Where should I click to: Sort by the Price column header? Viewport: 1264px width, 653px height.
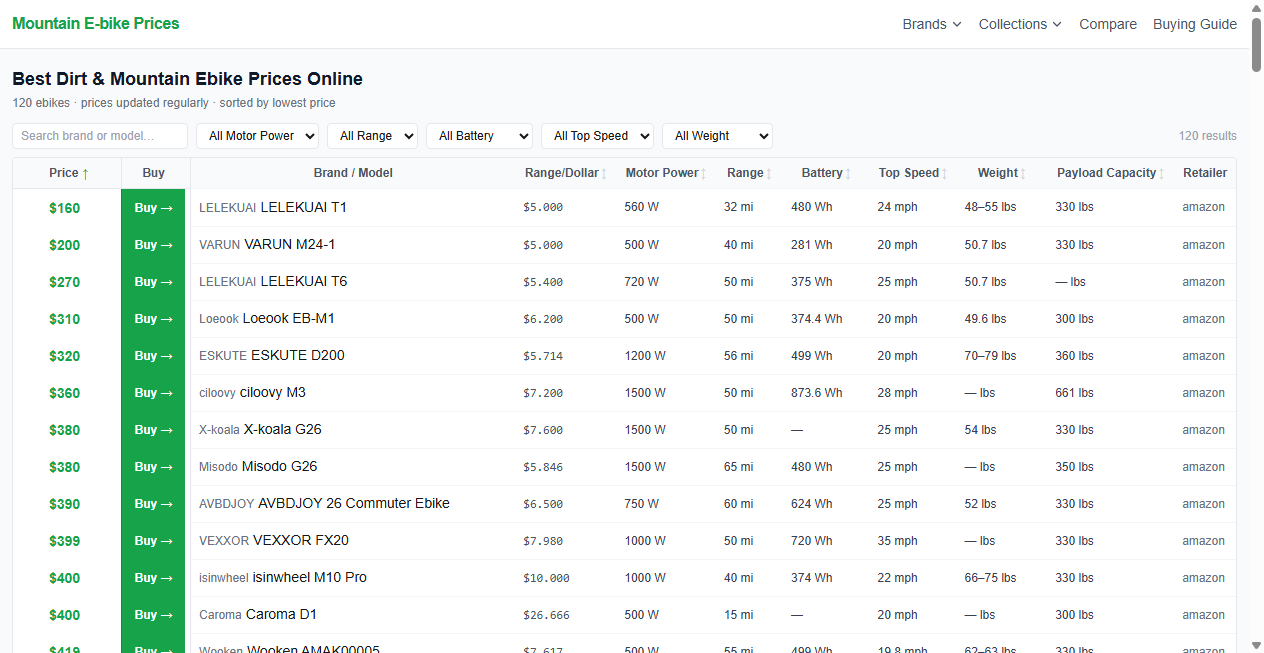tap(68, 173)
